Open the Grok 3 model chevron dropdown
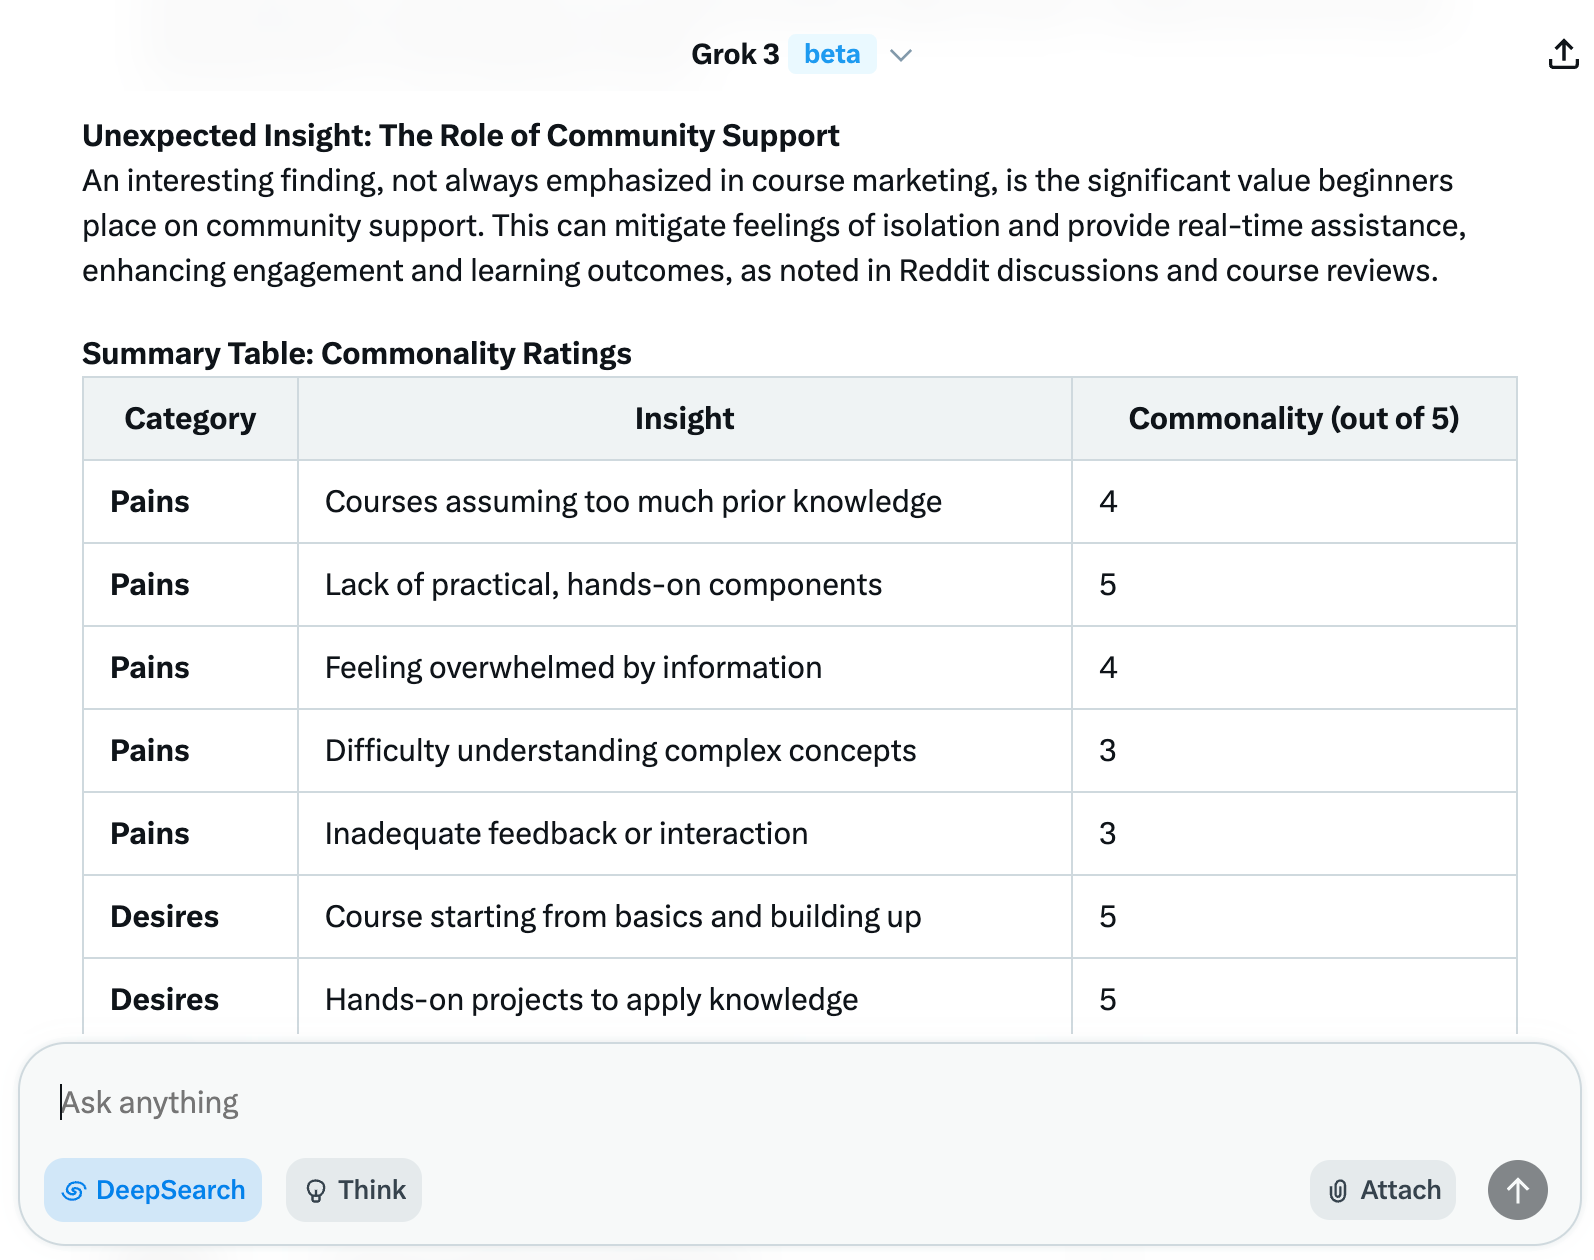Image resolution: width=1594 pixels, height=1260 pixels. click(x=901, y=55)
